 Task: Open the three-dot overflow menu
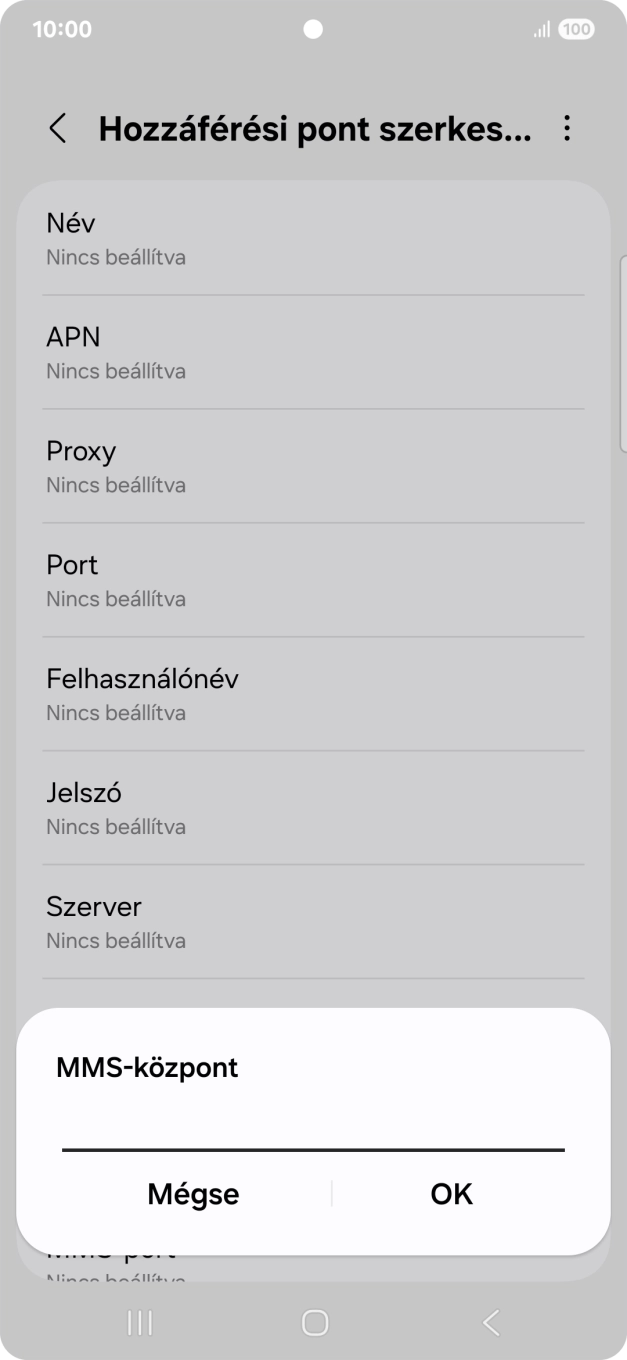click(567, 129)
